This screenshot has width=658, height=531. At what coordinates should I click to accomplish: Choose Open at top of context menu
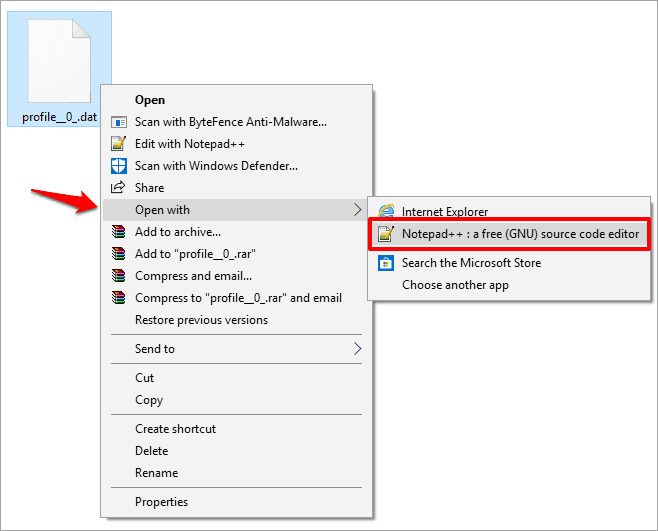coord(150,100)
